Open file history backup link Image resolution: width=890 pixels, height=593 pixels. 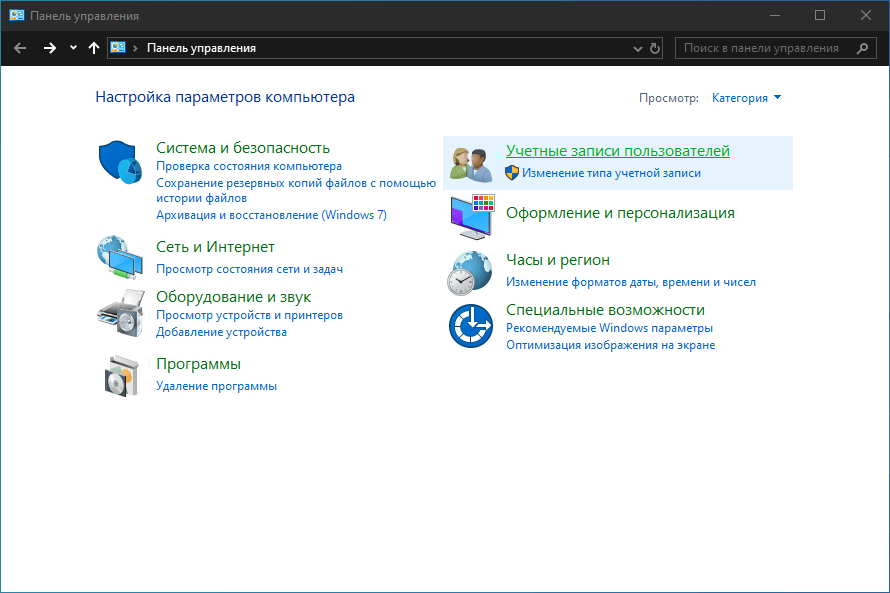click(x=296, y=191)
